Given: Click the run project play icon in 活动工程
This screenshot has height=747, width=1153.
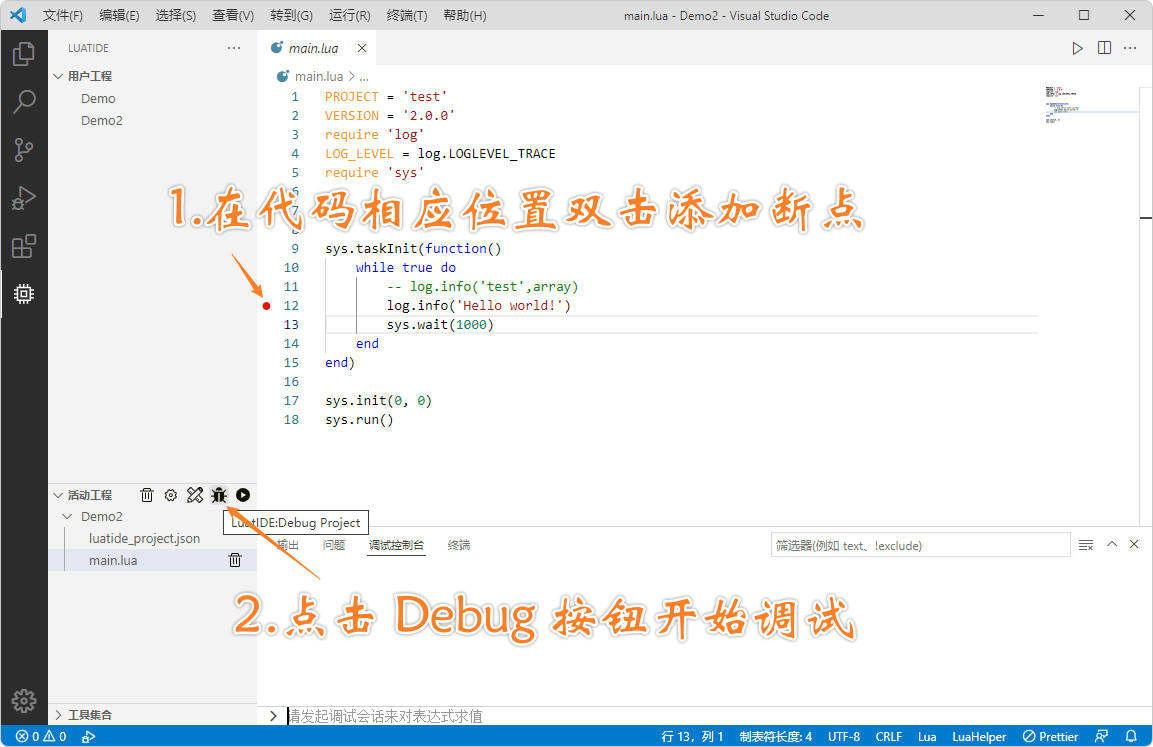Looking at the screenshot, I should click(x=243, y=496).
